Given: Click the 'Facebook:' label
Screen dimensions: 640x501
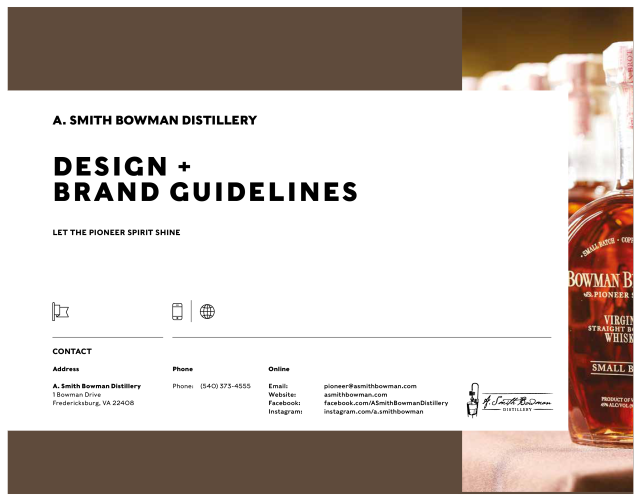Looking at the screenshot, I should point(284,403).
